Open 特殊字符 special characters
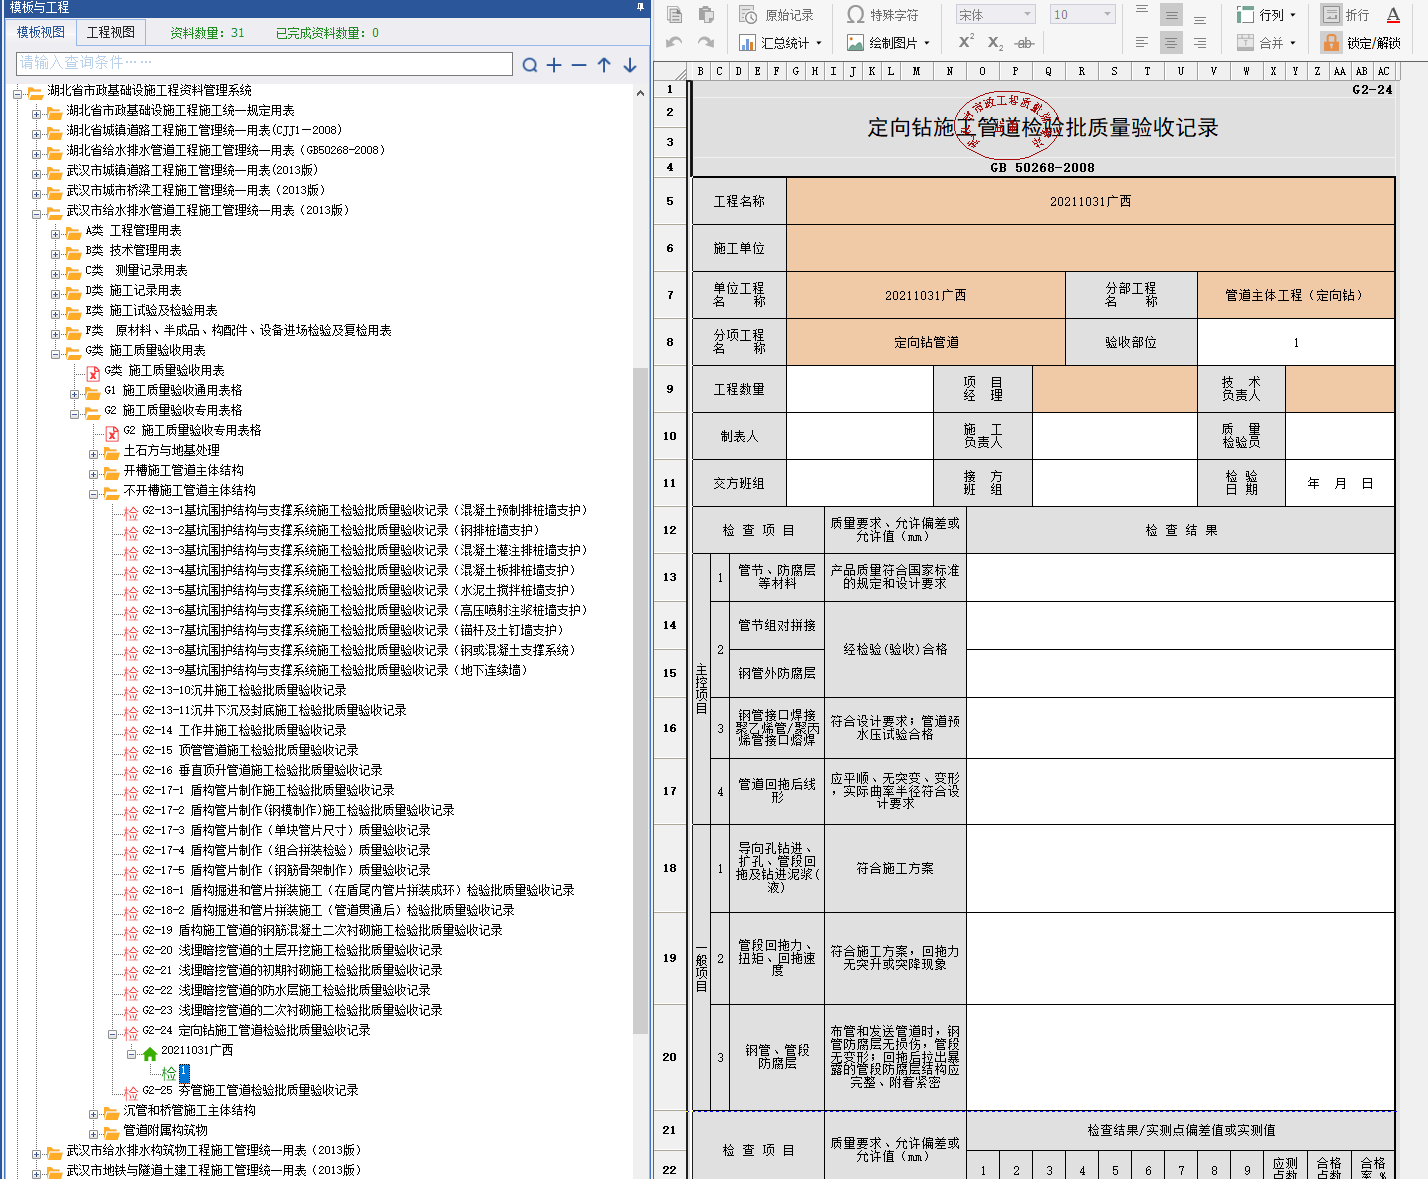This screenshot has height=1179, width=1428. [x=882, y=15]
